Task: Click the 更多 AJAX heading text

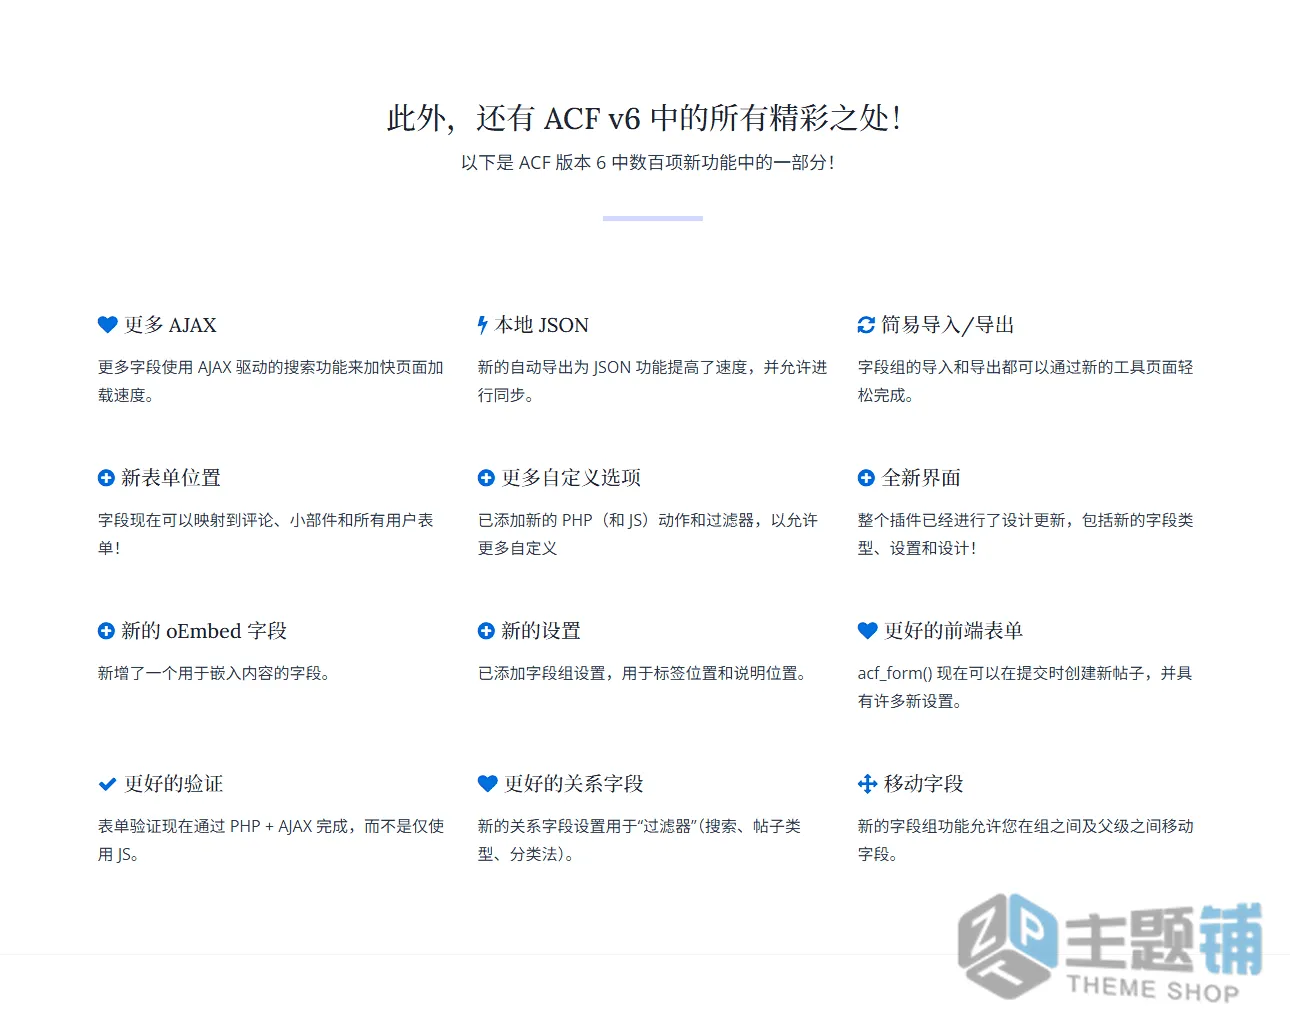Action: (x=170, y=325)
